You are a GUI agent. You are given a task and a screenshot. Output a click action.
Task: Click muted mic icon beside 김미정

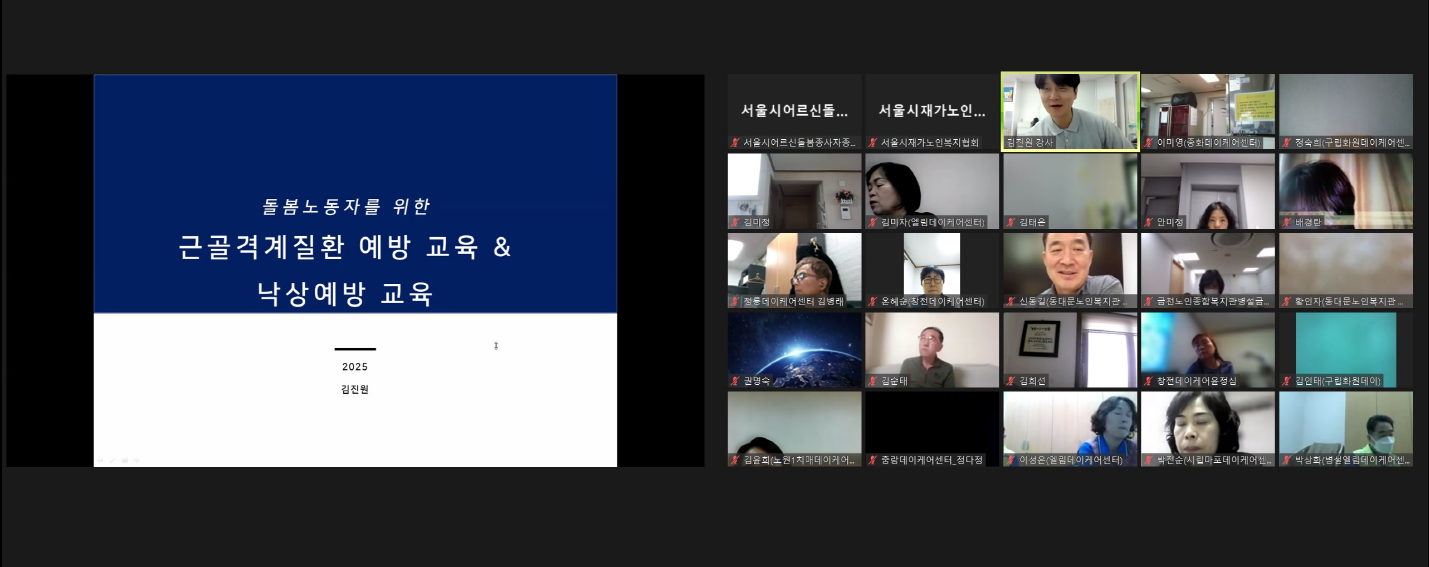735,222
